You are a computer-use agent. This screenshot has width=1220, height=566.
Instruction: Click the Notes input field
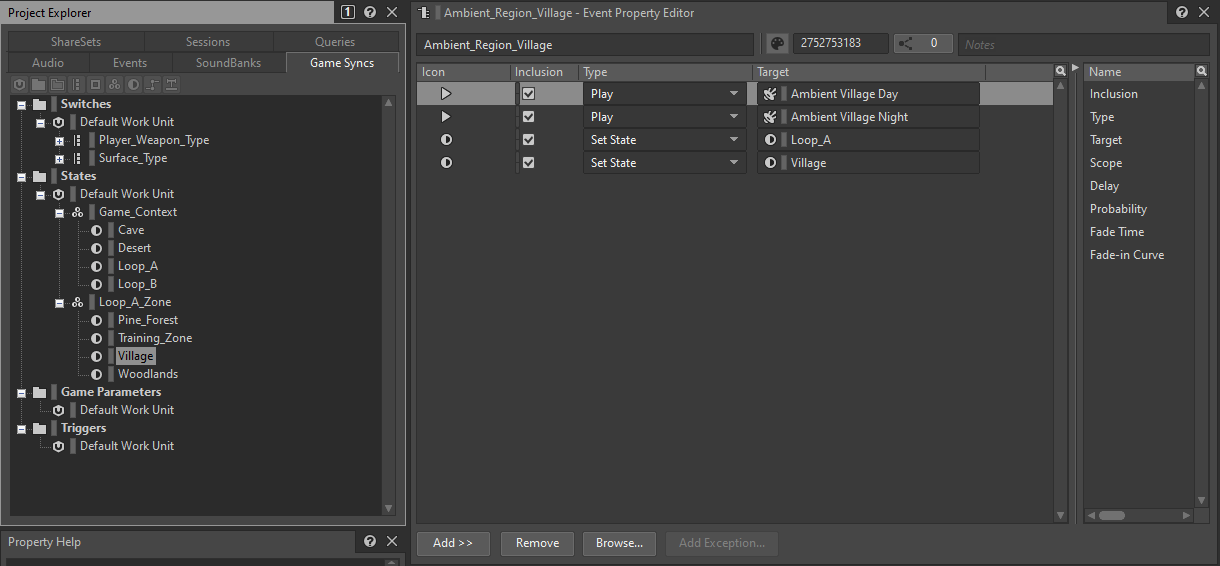point(1083,44)
